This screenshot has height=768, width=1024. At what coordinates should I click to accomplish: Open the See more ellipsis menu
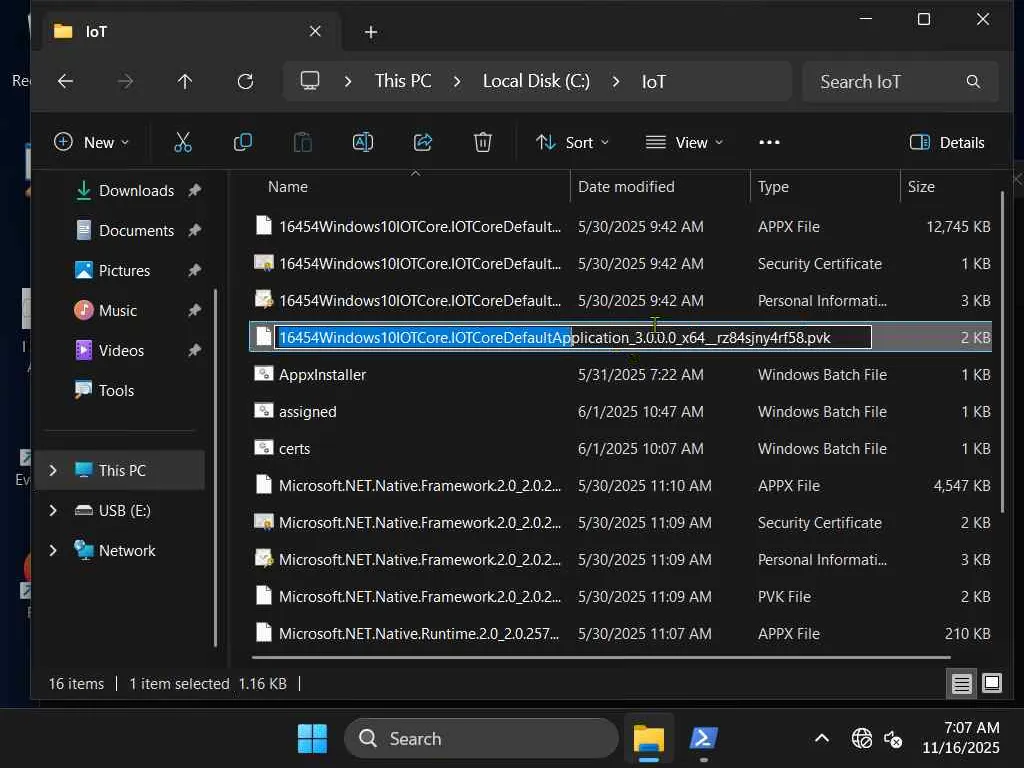769,142
